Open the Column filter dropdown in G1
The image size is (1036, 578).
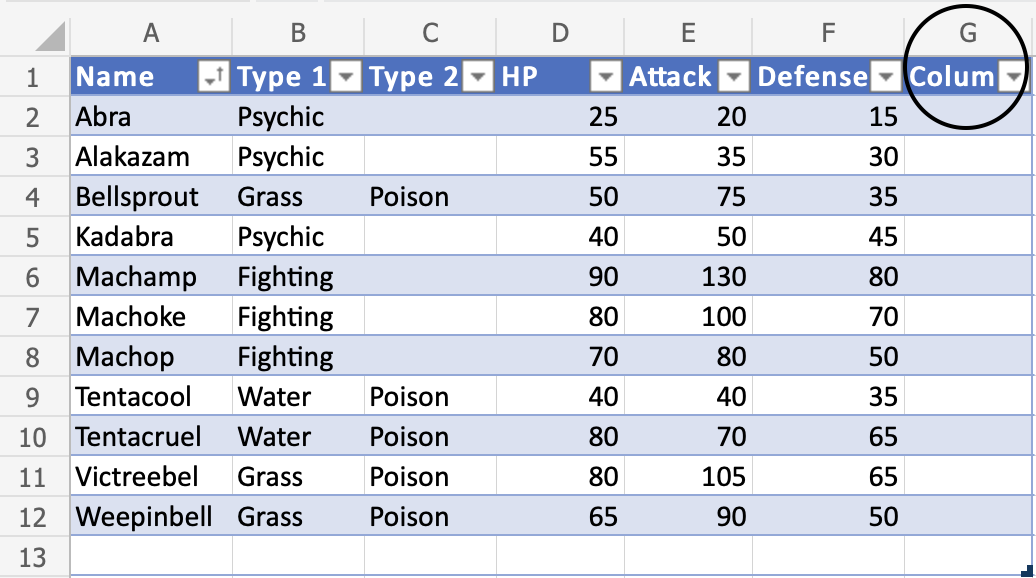[1015, 77]
